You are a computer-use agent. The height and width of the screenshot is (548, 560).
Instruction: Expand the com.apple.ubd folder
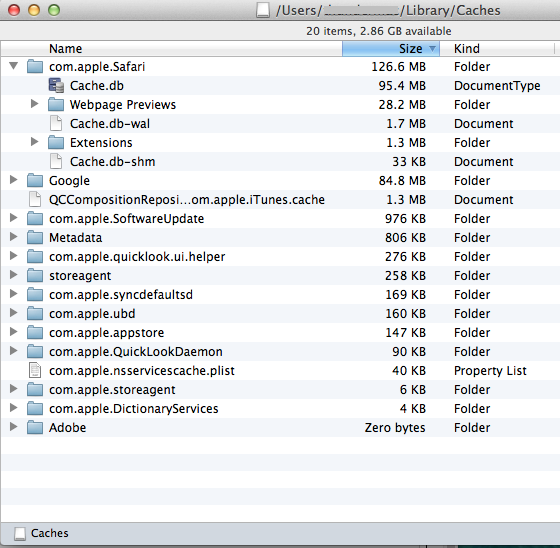14,313
